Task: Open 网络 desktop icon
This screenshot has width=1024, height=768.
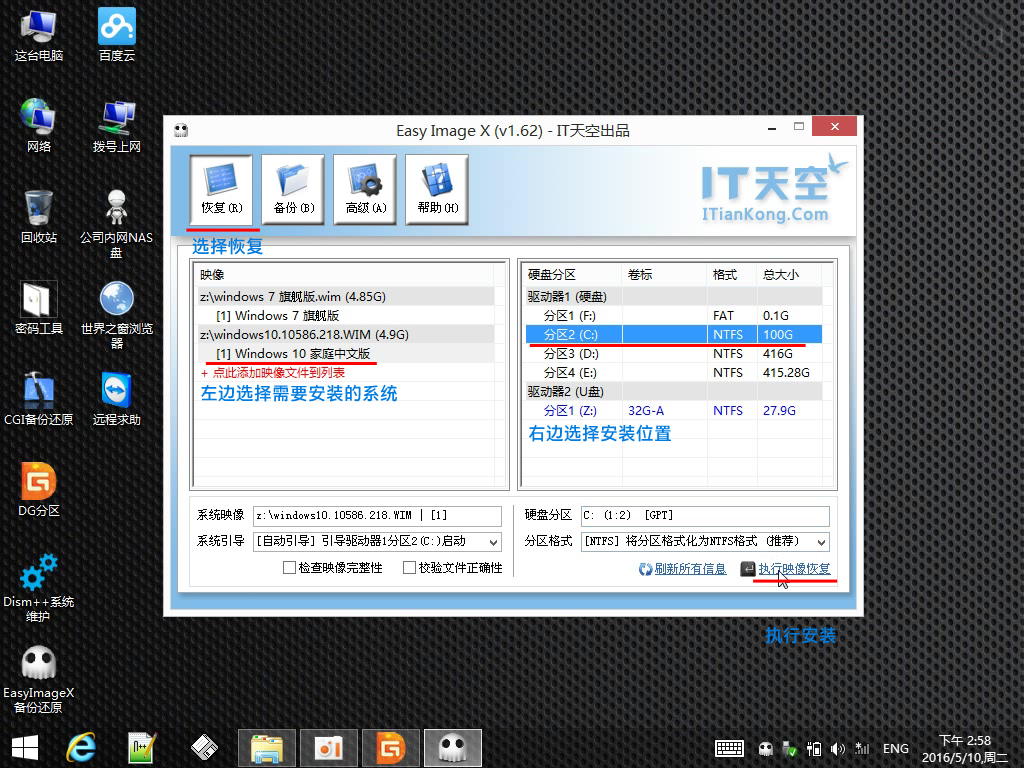Action: click(39, 126)
